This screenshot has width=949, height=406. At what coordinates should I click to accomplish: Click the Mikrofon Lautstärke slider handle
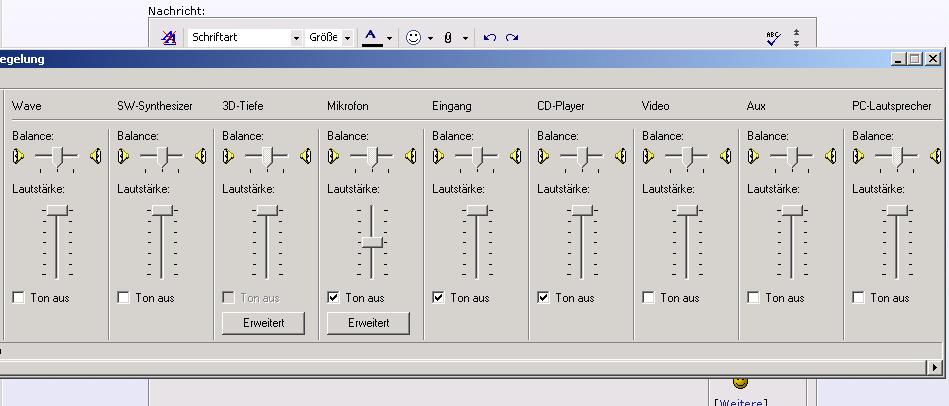[x=372, y=242]
